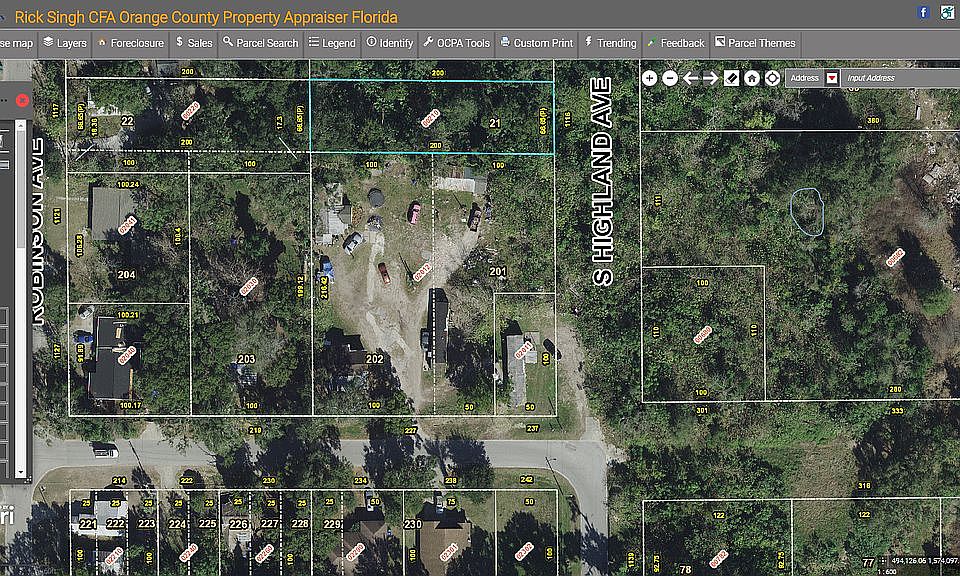The height and width of the screenshot is (576, 960).
Task: Zoom out with the minus button
Action: [670, 78]
